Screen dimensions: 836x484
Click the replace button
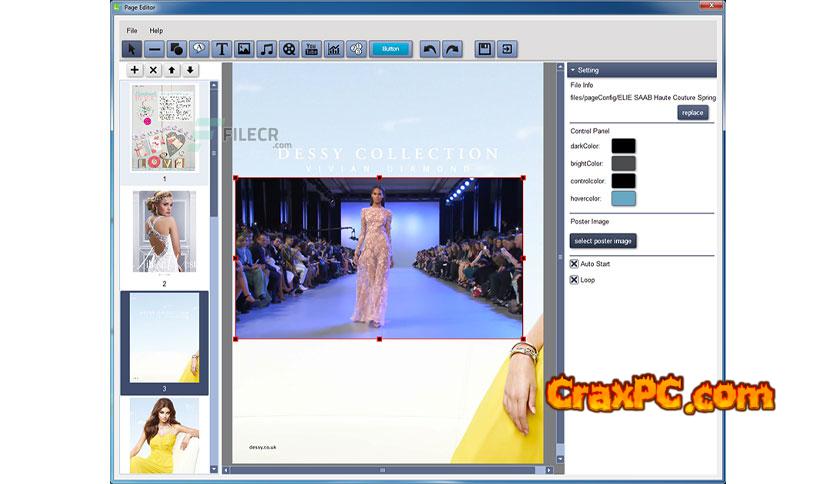(x=692, y=113)
